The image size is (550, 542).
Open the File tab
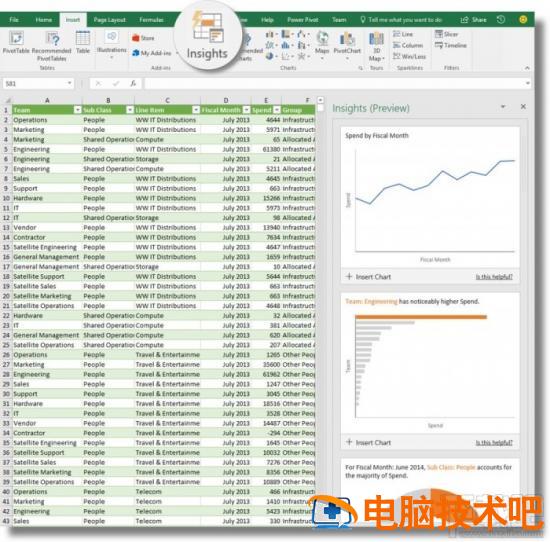click(14, 20)
